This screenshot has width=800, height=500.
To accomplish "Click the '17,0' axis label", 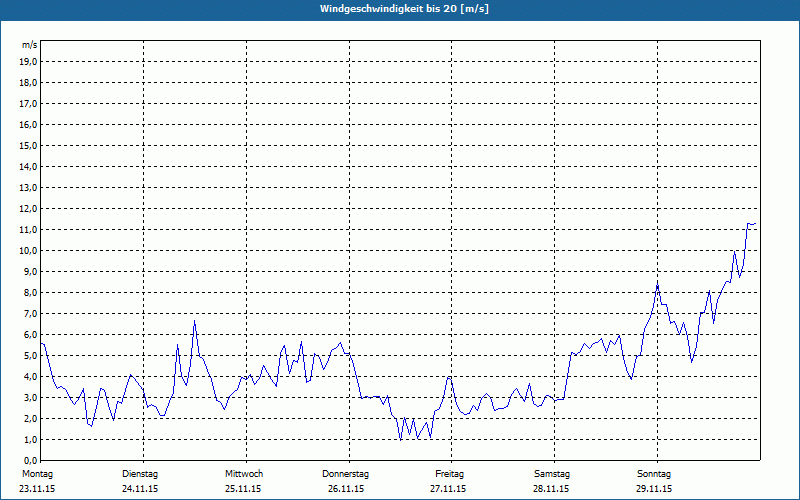I will click(28, 104).
